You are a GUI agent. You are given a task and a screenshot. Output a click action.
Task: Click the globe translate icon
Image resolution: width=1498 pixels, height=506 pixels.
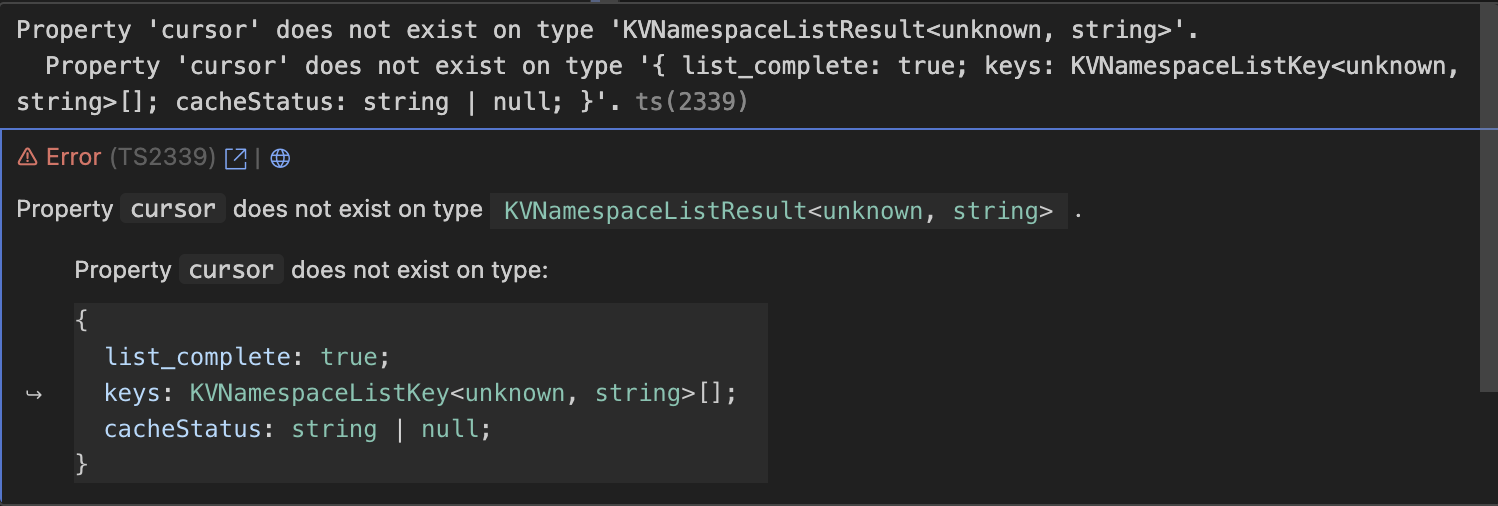pyautogui.click(x=280, y=158)
